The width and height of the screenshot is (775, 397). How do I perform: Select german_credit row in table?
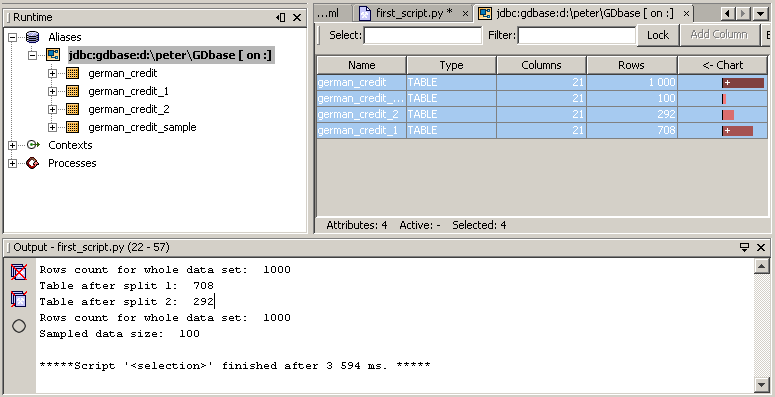click(542, 83)
